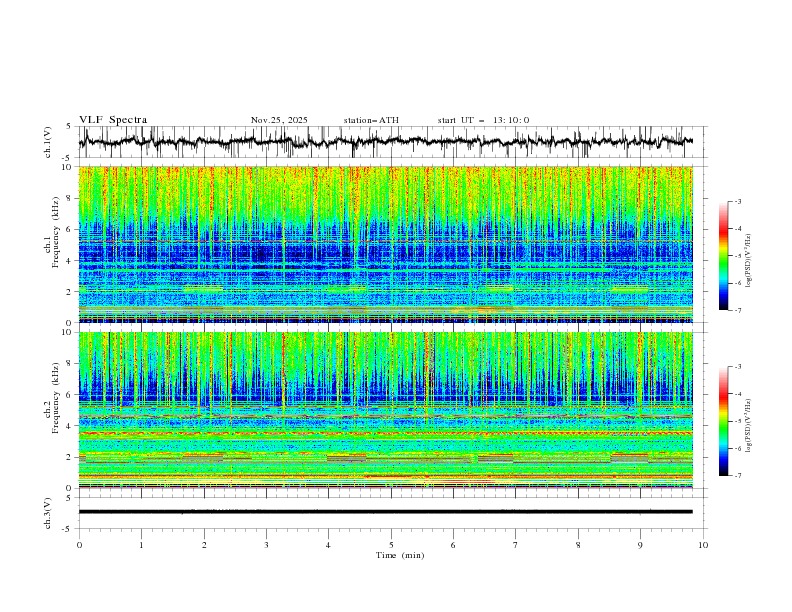Click time axis tick label '1'

pos(141,545)
